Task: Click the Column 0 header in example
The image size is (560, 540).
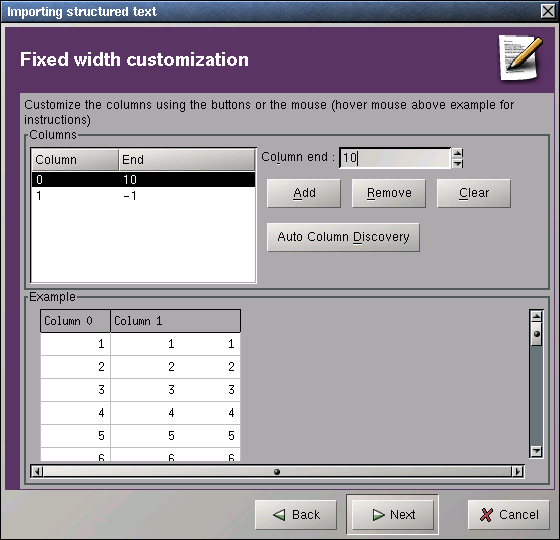Action: pos(75,321)
